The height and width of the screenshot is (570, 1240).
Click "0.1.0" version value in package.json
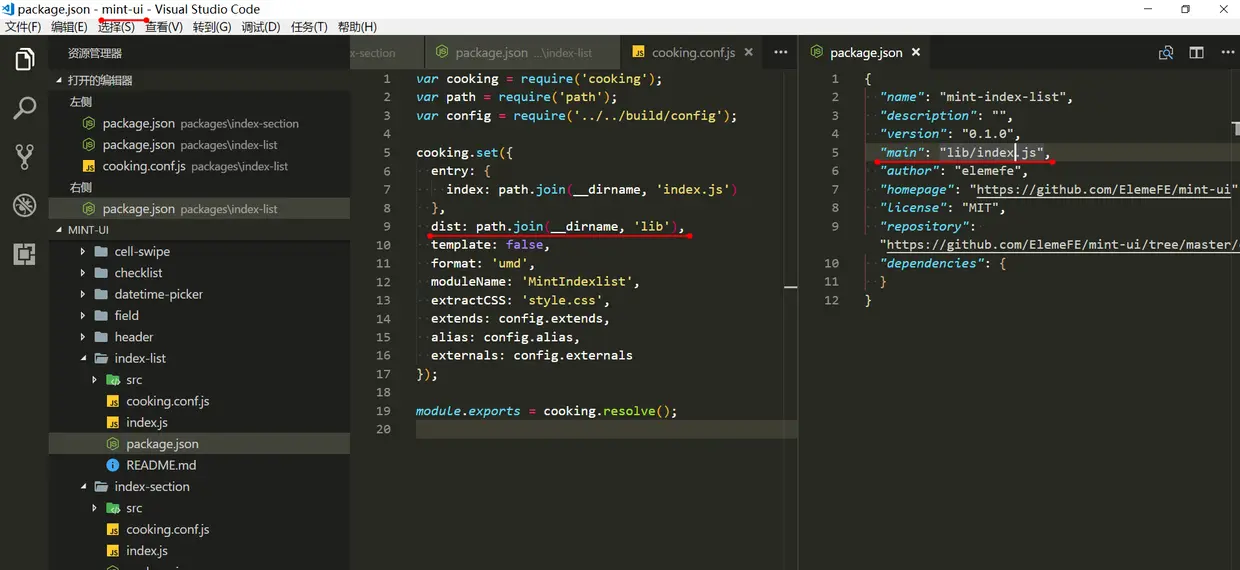click(986, 134)
